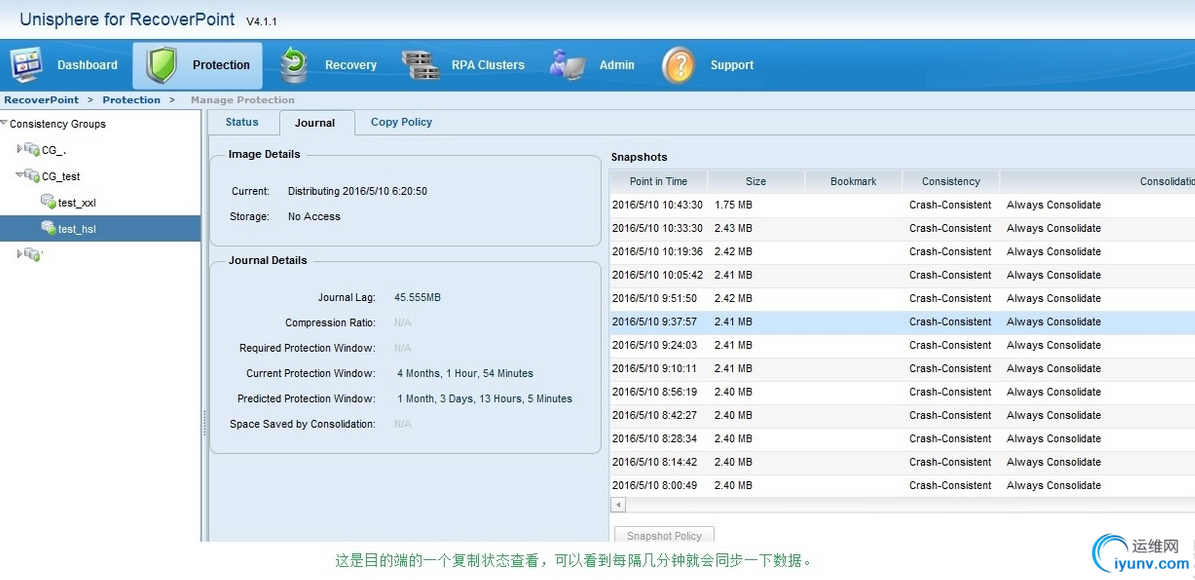Sort by the Bookmark column header

coord(854,181)
